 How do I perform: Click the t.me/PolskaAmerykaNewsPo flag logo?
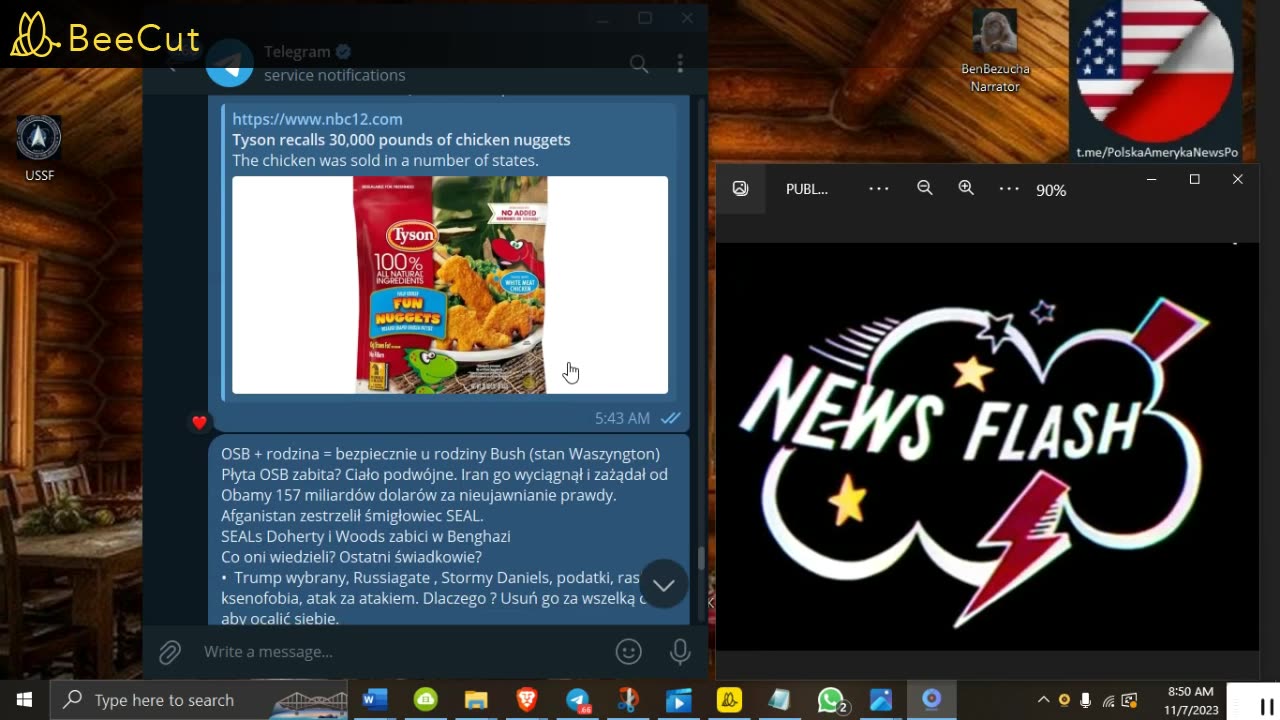(1156, 80)
